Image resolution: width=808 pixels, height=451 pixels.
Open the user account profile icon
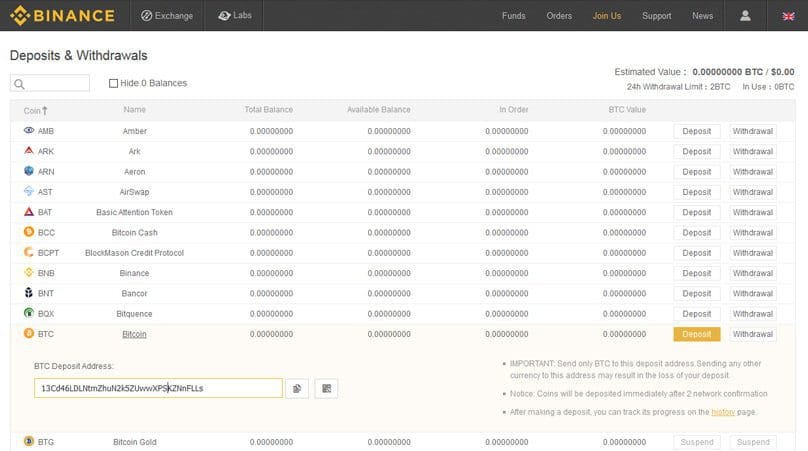745,16
